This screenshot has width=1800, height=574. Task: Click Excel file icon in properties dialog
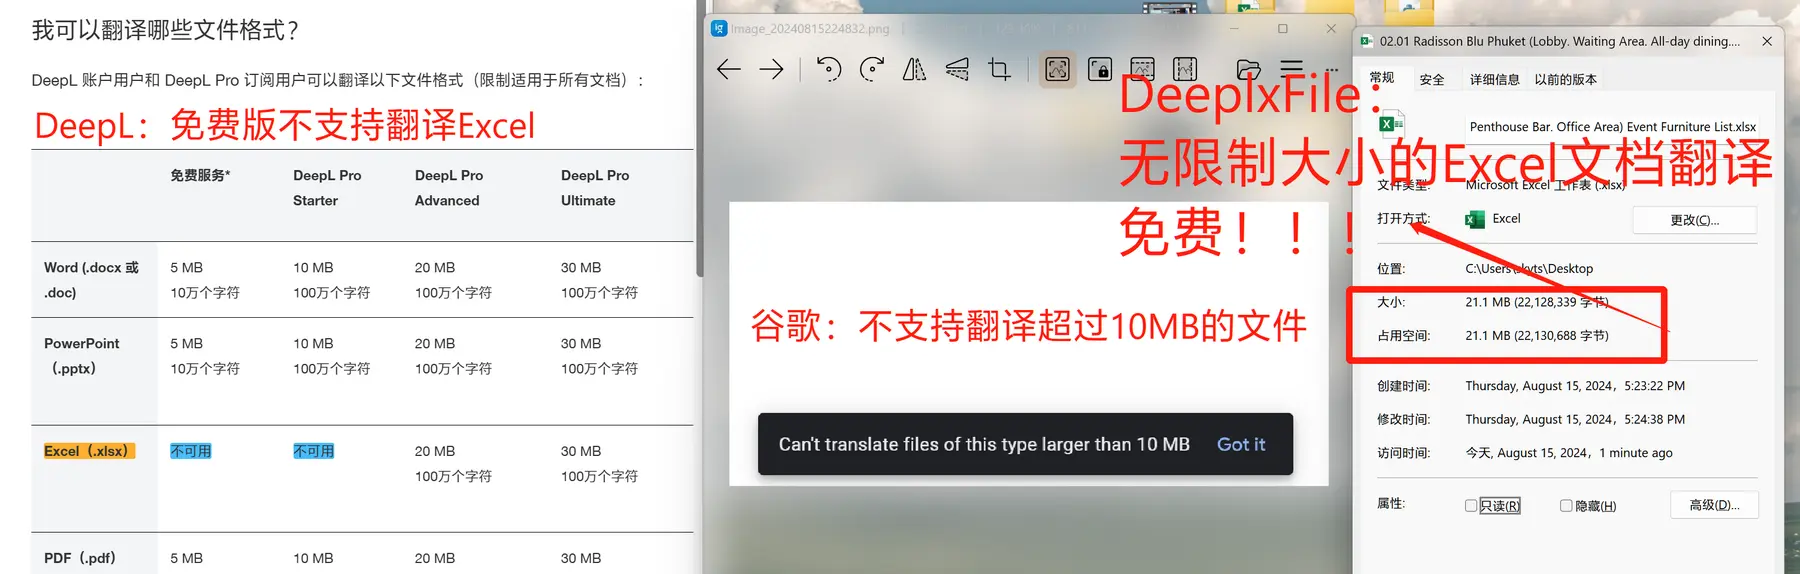point(1391,125)
